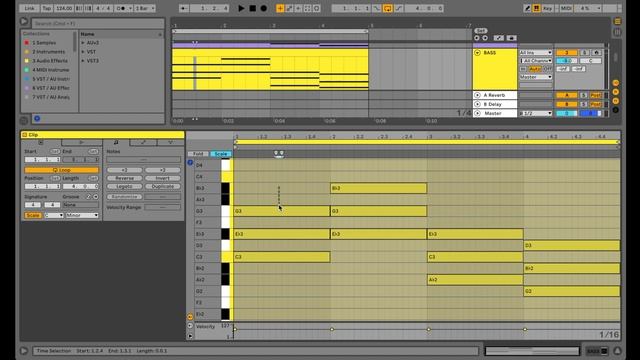Select the MIDI Instruments collection
Image resolution: width=640 pixels, height=360 pixels.
coord(51,70)
